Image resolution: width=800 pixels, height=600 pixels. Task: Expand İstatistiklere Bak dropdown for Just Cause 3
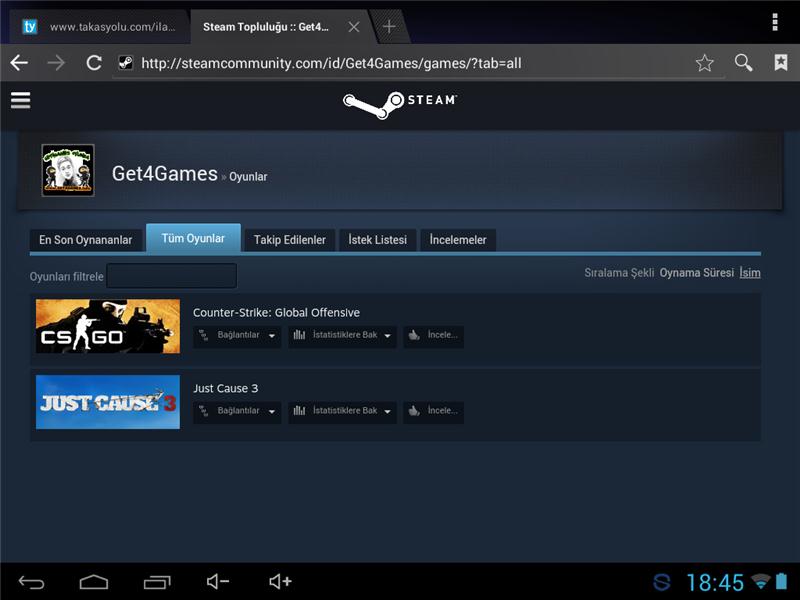pyautogui.click(x=342, y=411)
